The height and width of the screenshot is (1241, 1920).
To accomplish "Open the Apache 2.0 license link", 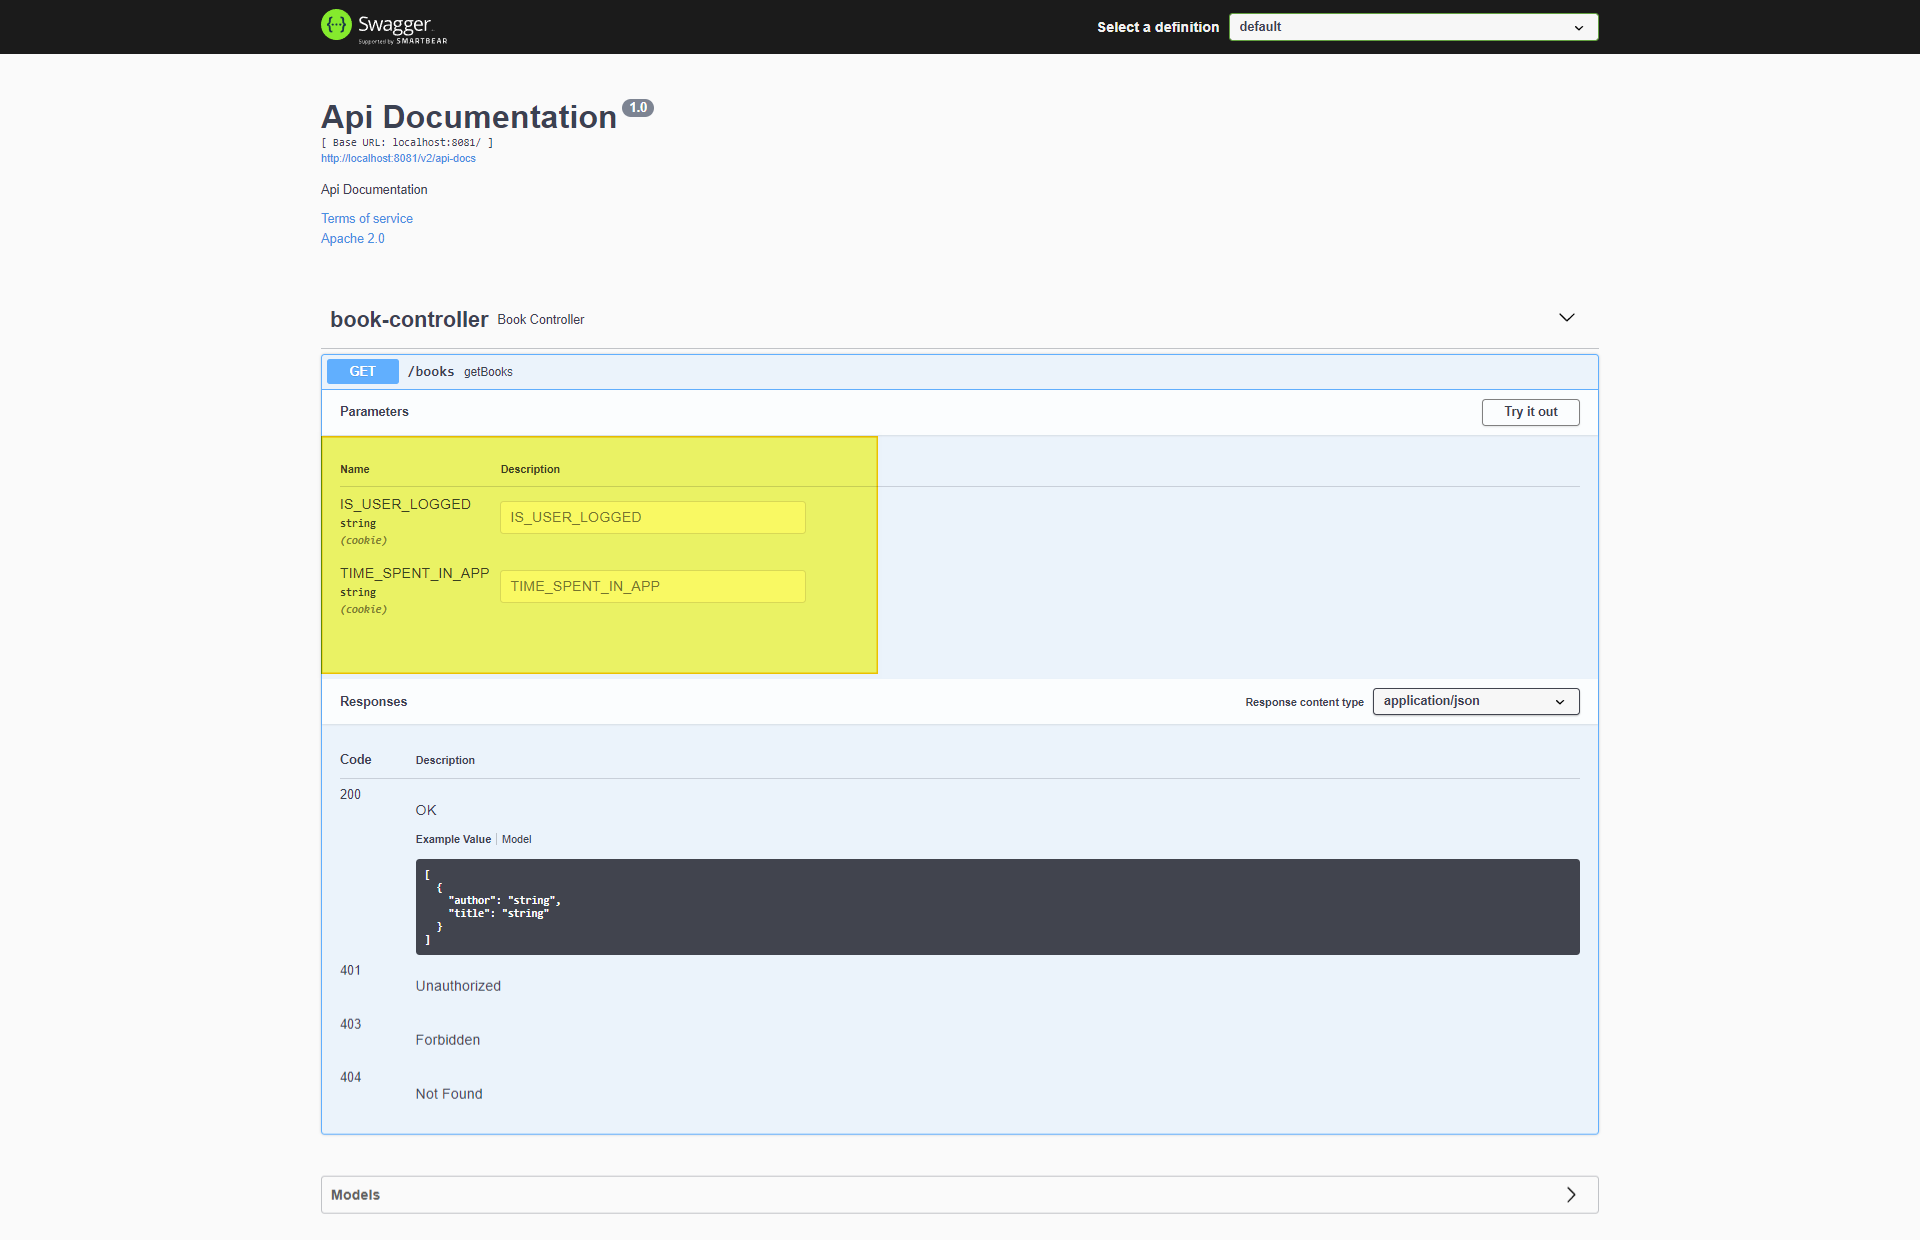I will 352,238.
